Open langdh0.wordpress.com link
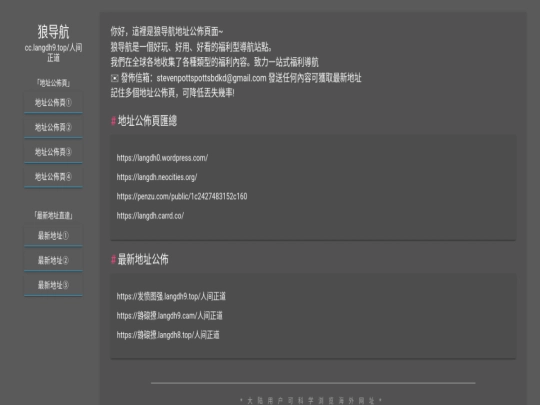Image resolution: width=540 pixels, height=405 pixels. [162, 158]
